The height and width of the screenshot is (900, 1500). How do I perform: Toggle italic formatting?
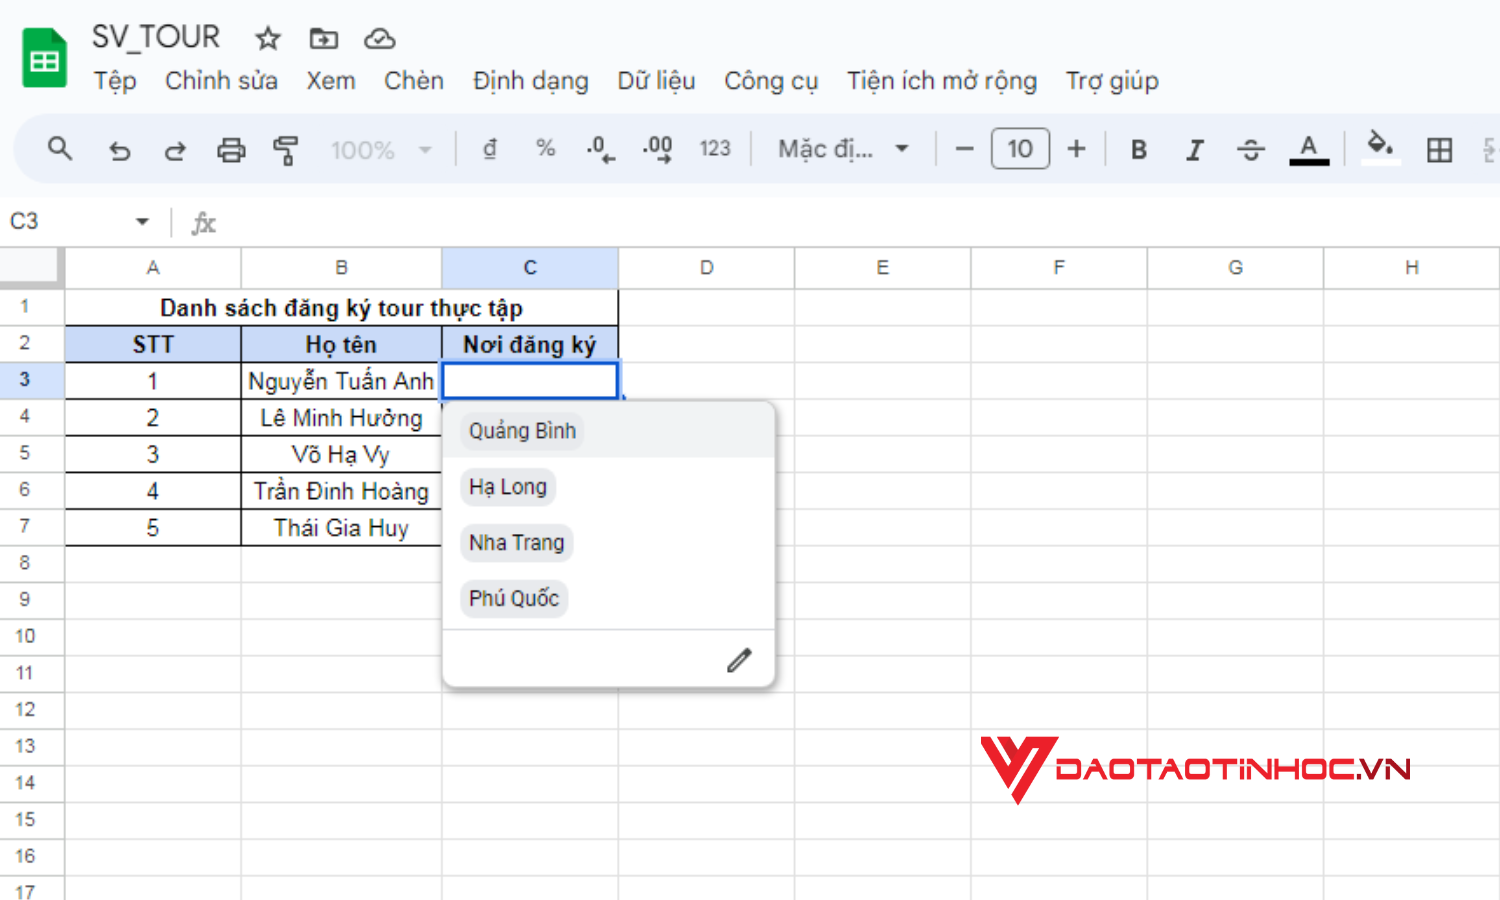1194,150
